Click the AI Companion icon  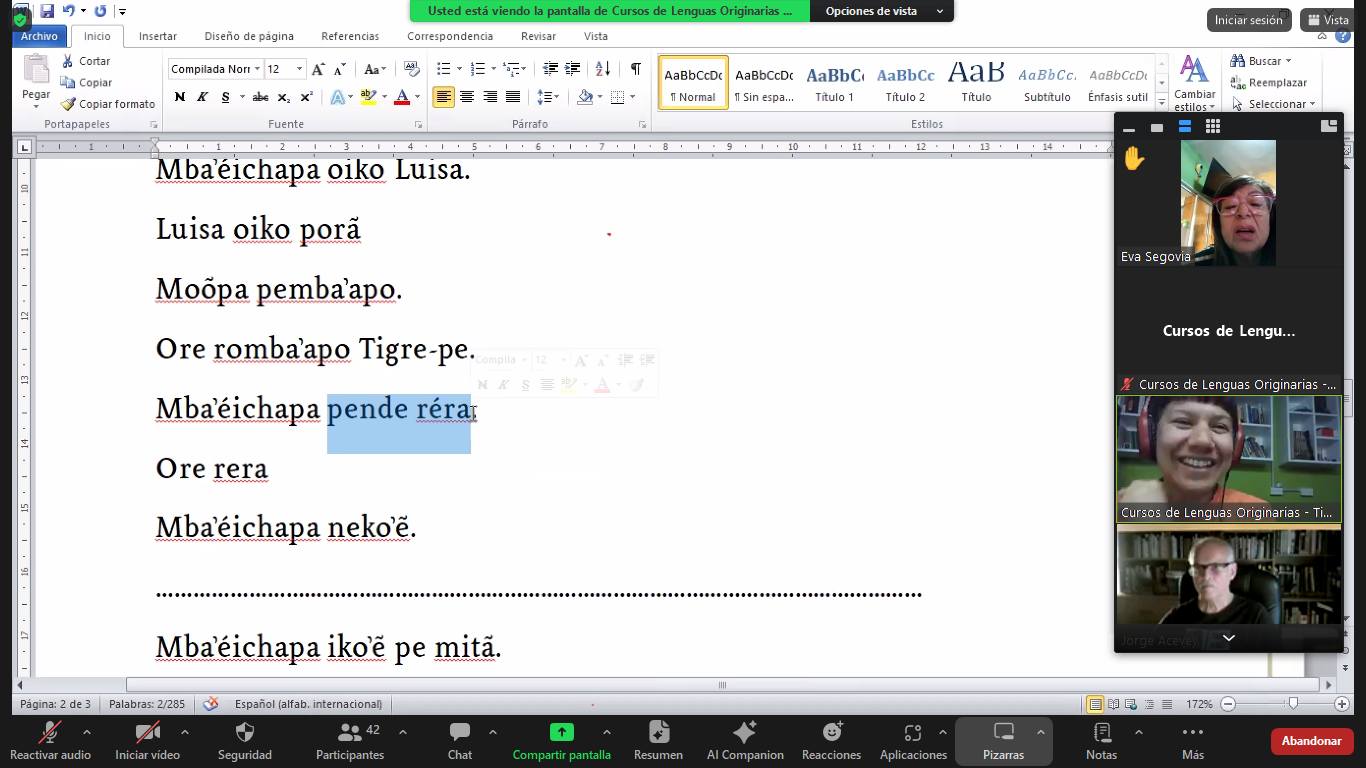745,733
